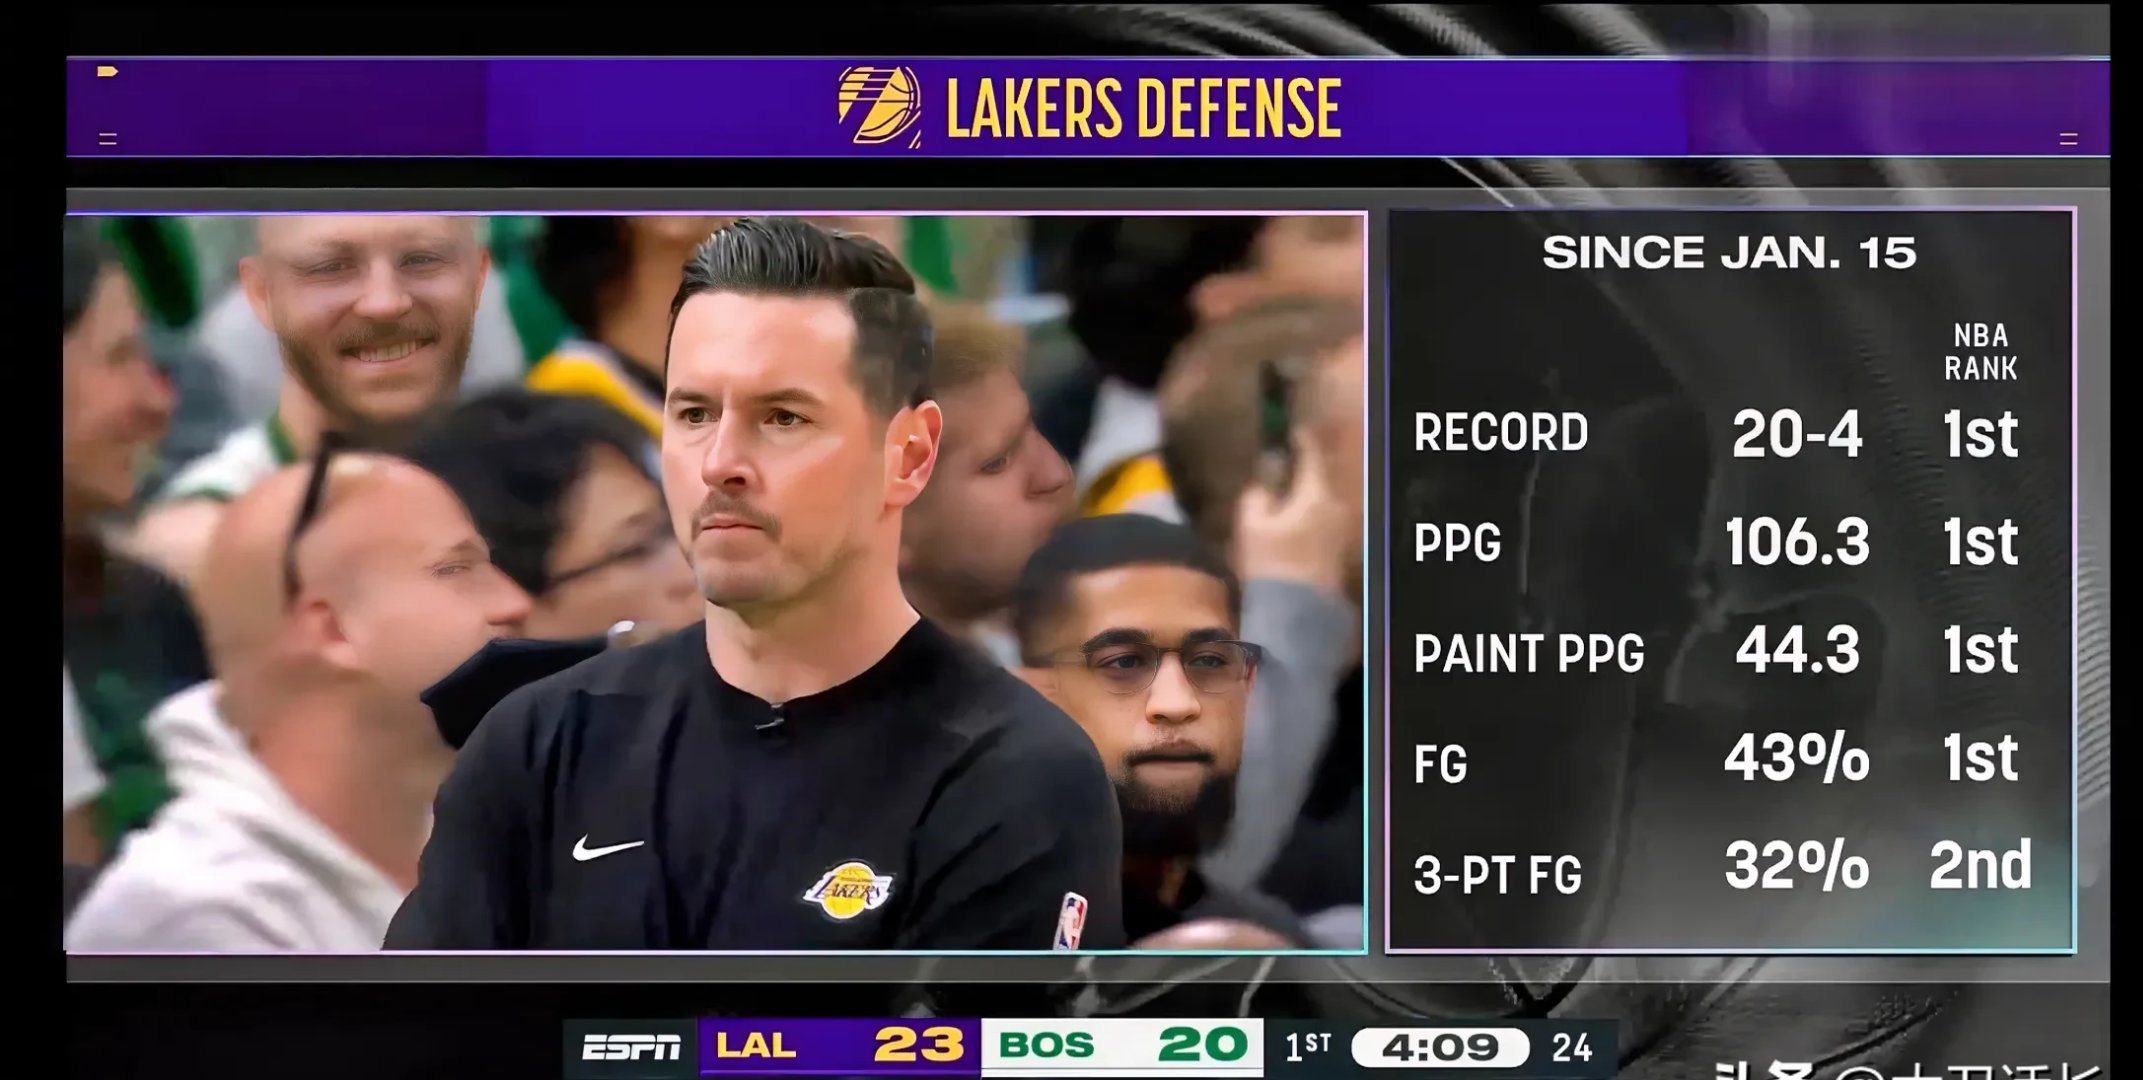Click the NBA RANK column header
The width and height of the screenshot is (2143, 1080).
(1980, 352)
